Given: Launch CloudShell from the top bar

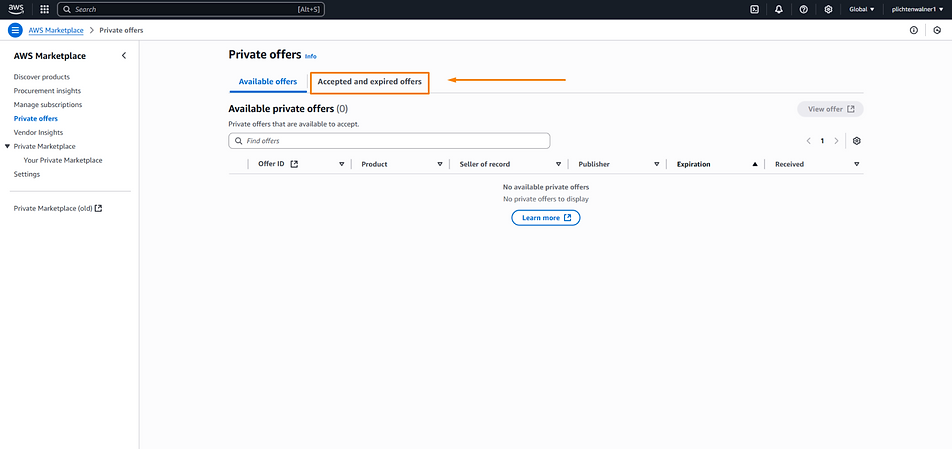Looking at the screenshot, I should (754, 10).
